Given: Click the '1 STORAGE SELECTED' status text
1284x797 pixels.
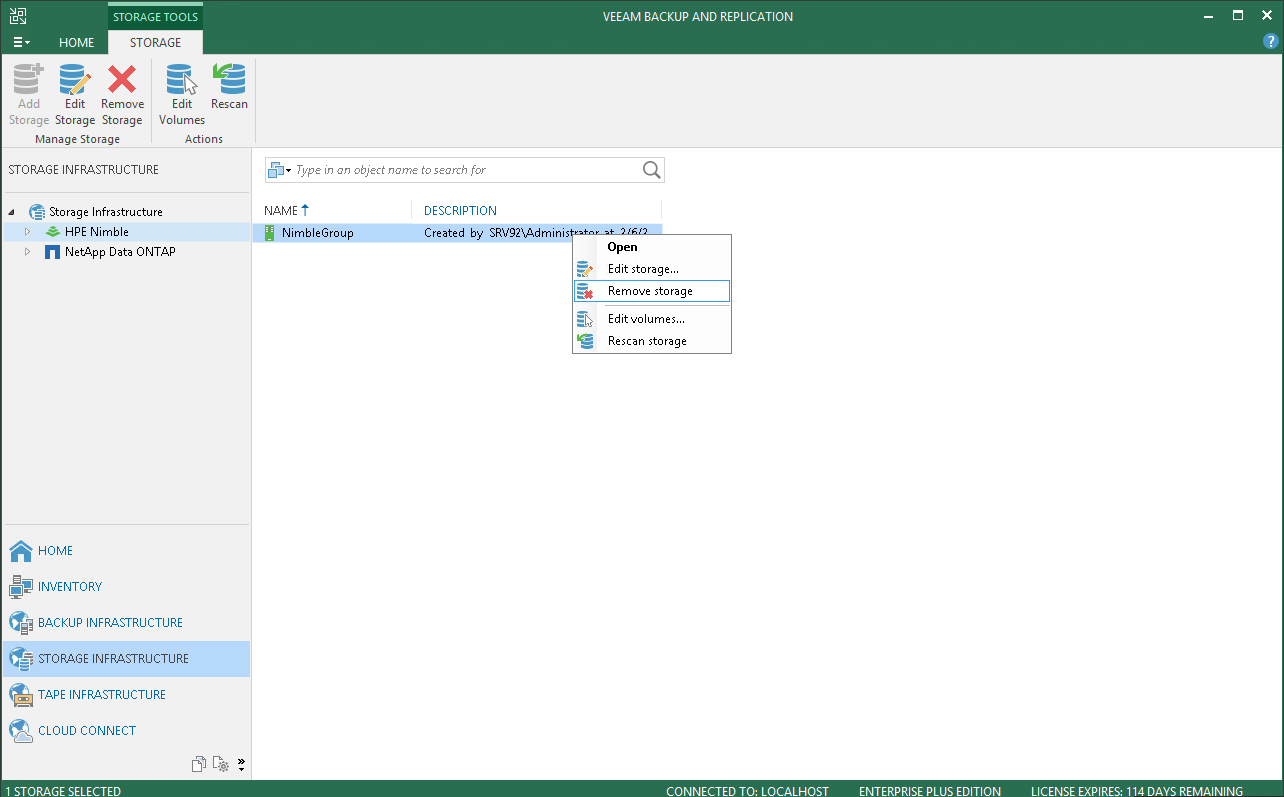Looking at the screenshot, I should click(x=63, y=791).
